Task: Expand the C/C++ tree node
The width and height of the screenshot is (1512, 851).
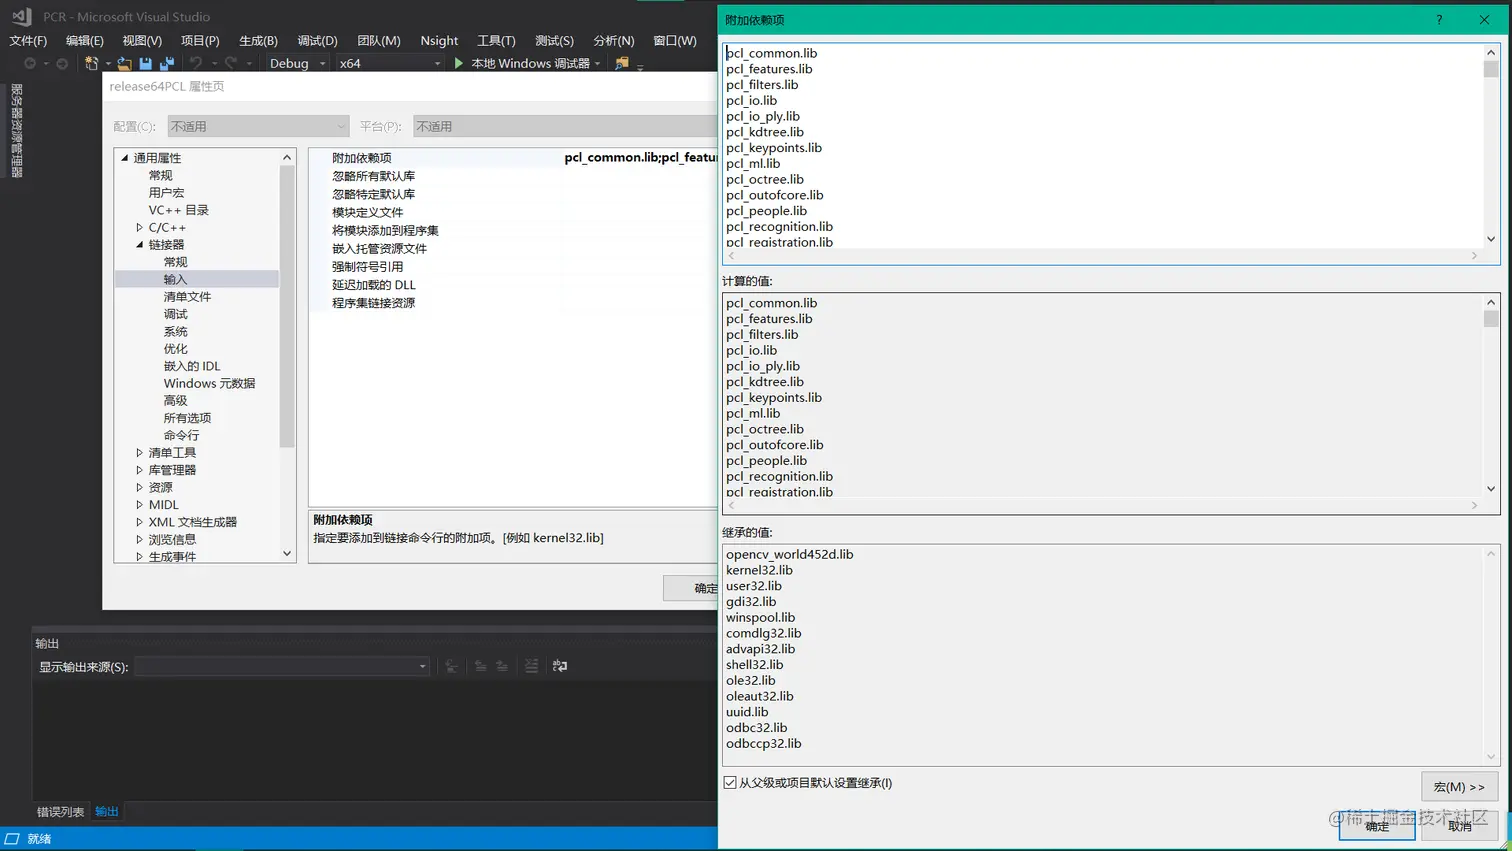Action: 140,227
